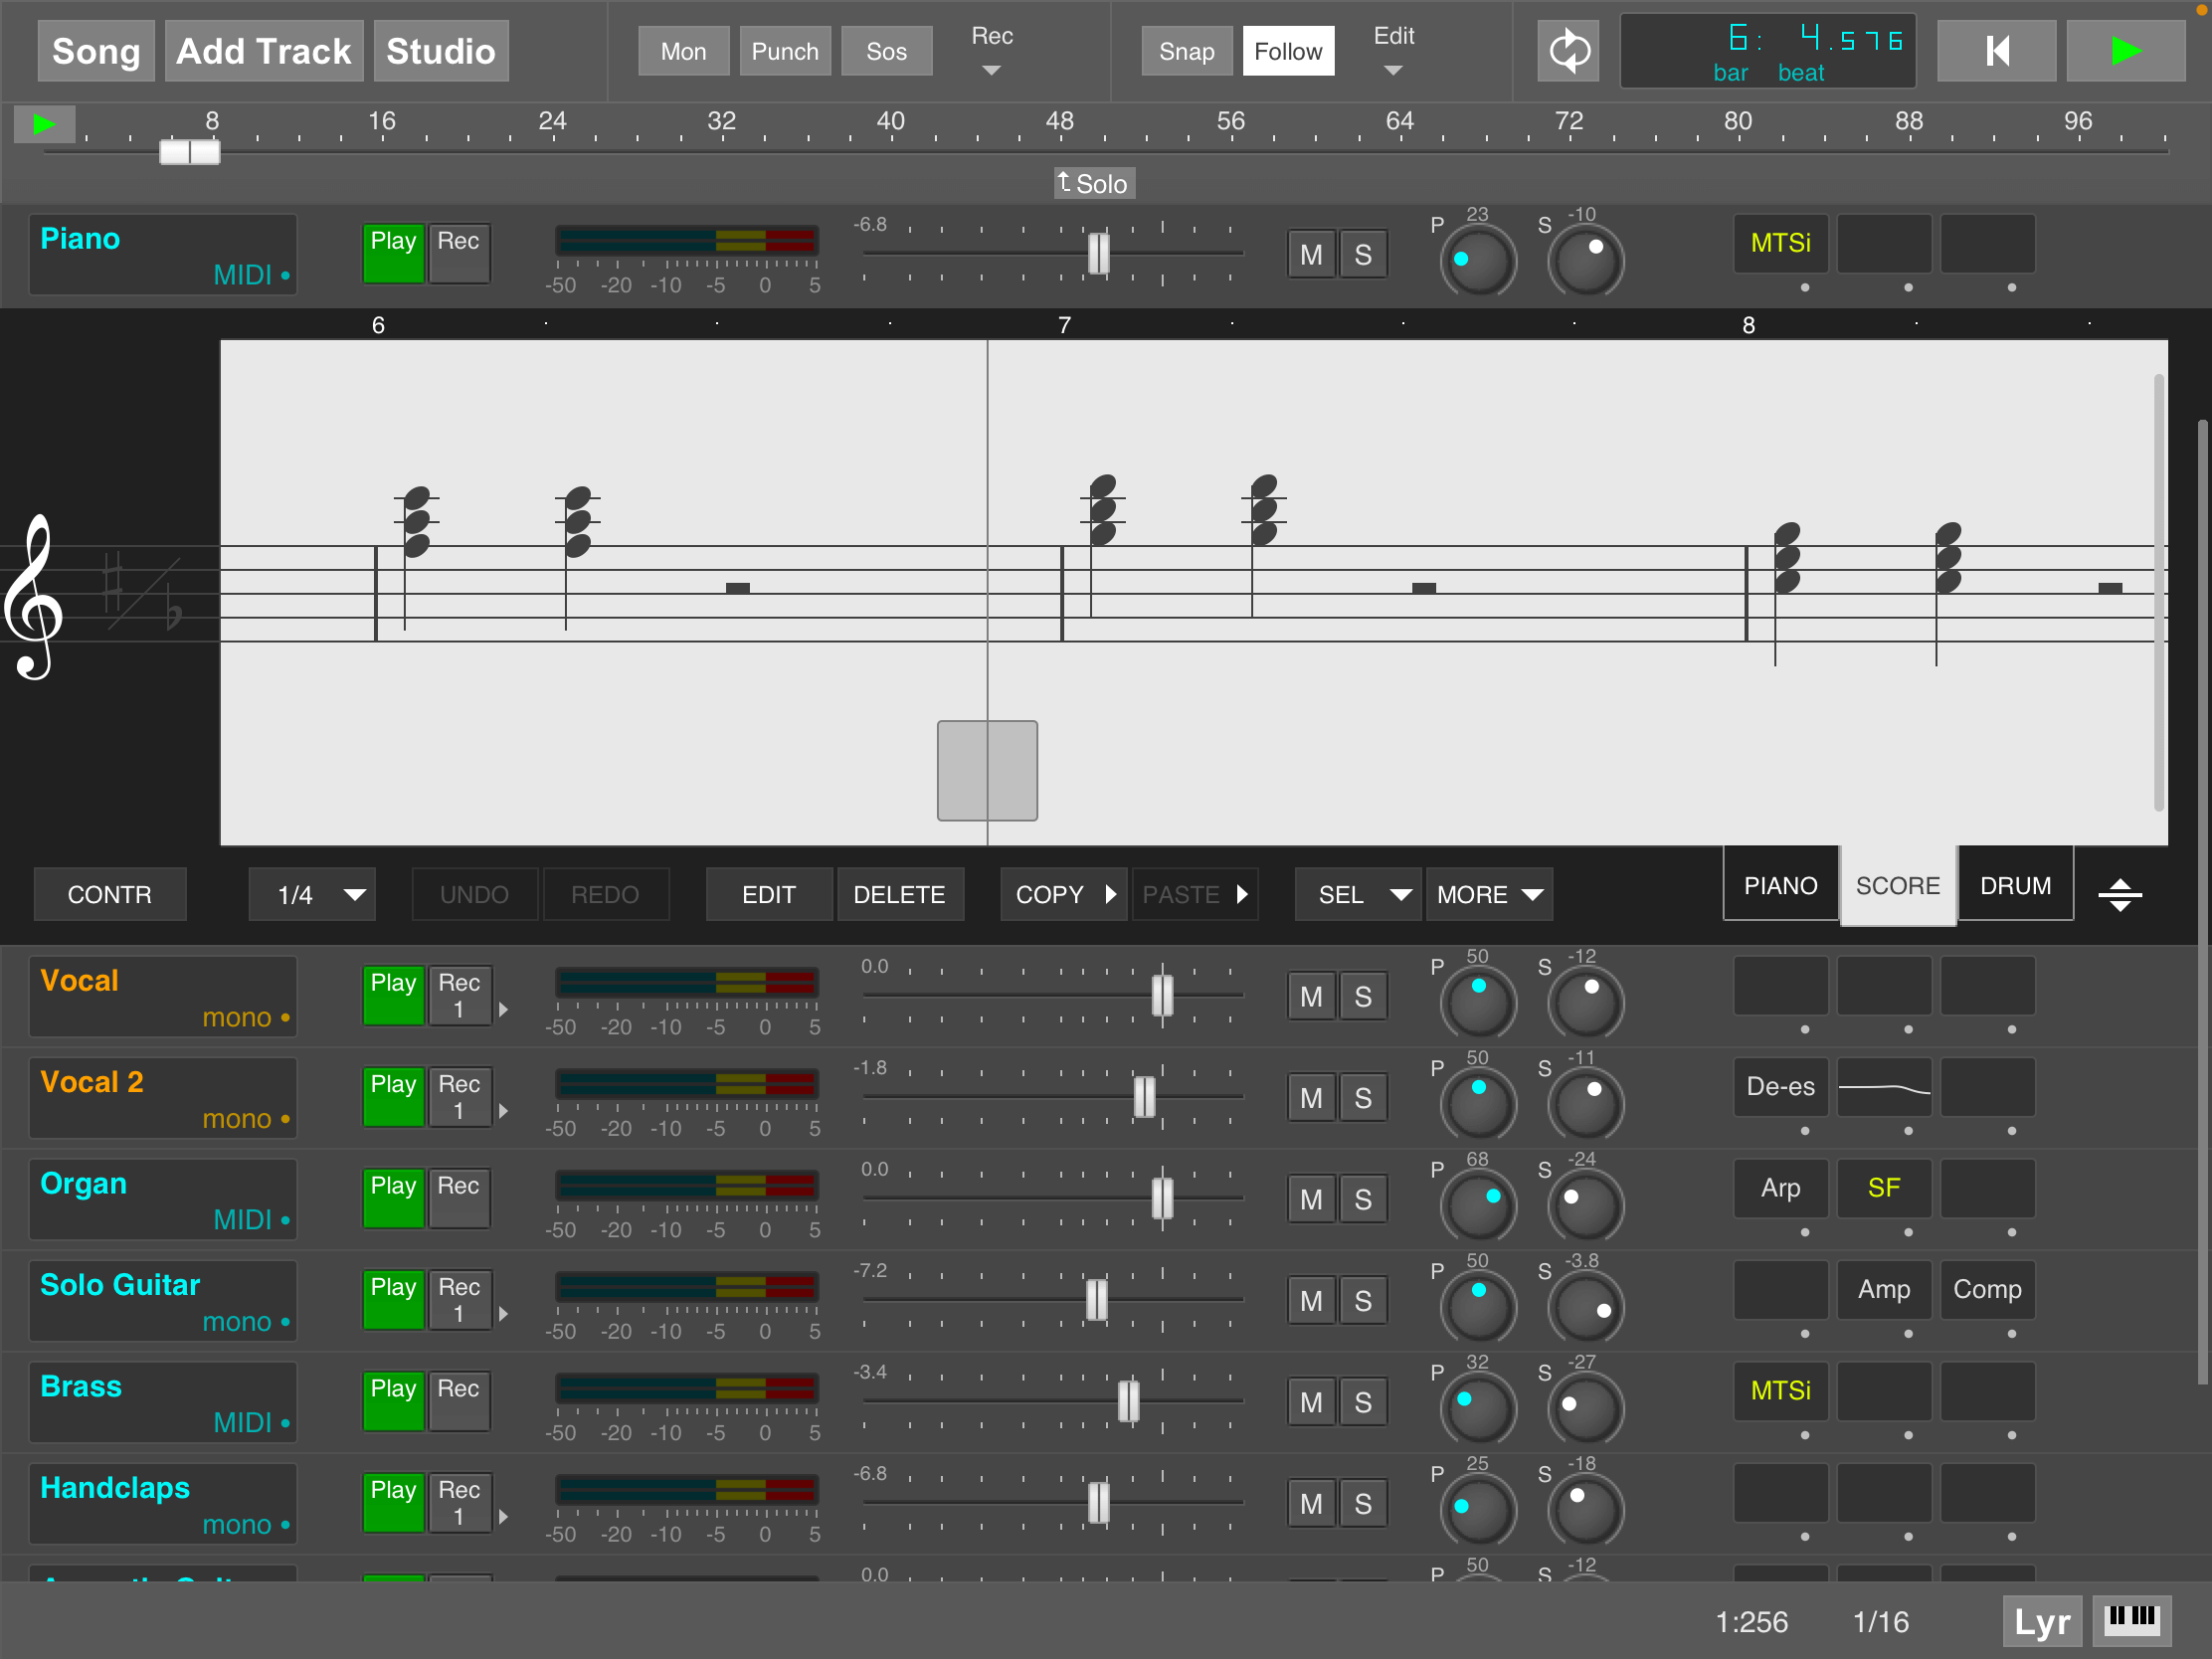Expand the COPY options
Image resolution: width=2212 pixels, height=1659 pixels.
point(1110,894)
